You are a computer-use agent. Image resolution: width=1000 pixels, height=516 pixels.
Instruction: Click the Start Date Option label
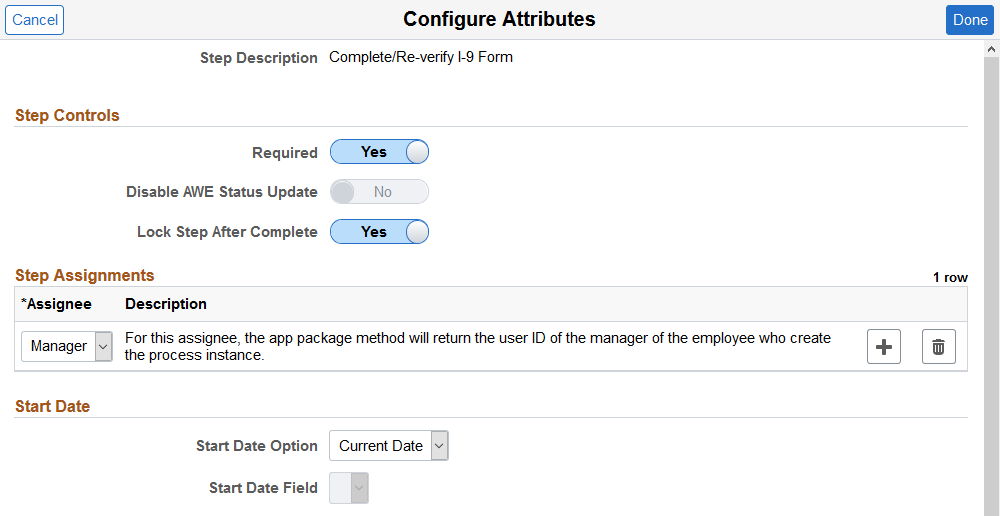(257, 446)
